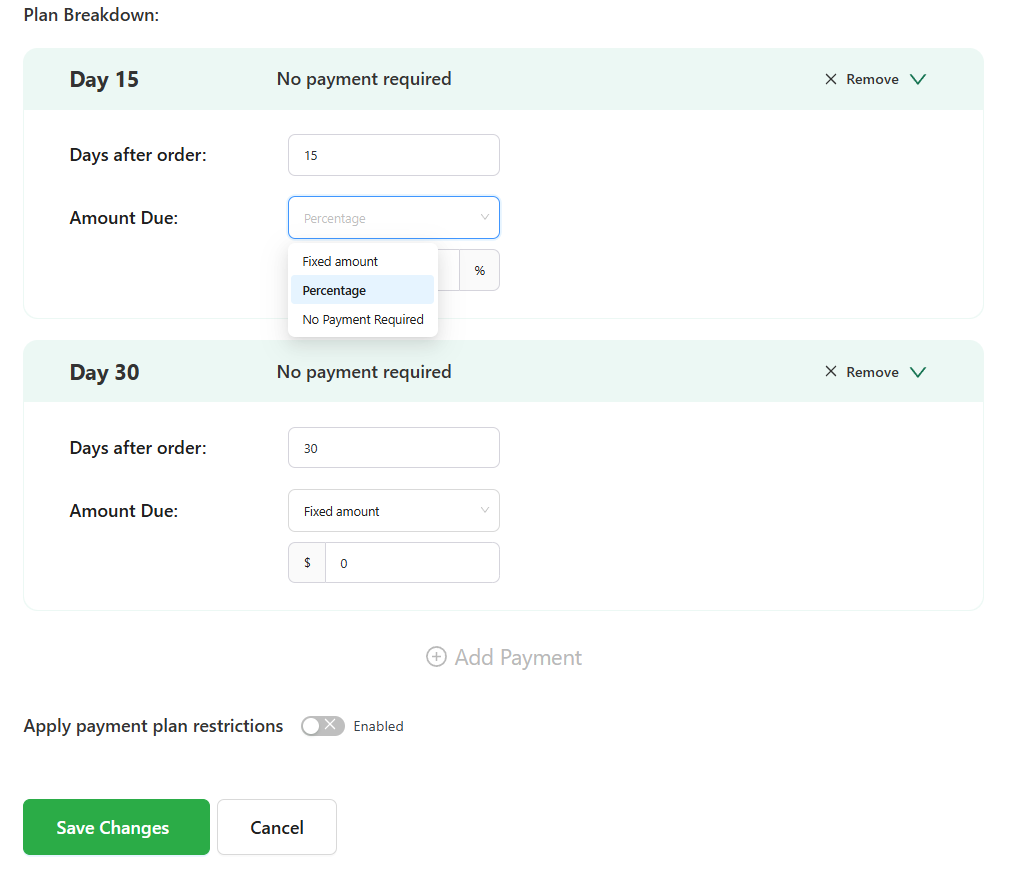Viewport: 1009px width, 873px height.
Task: Click the $ prefix on Day 30 amount
Action: click(307, 563)
